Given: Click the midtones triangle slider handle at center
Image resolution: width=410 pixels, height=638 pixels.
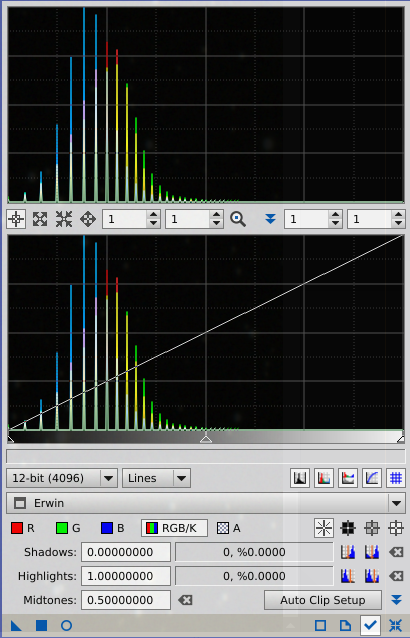Looking at the screenshot, I should pos(206,439).
